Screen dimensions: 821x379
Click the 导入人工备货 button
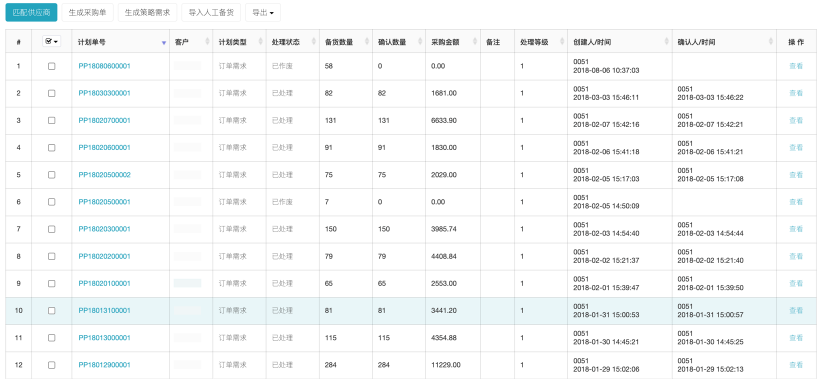click(x=211, y=13)
